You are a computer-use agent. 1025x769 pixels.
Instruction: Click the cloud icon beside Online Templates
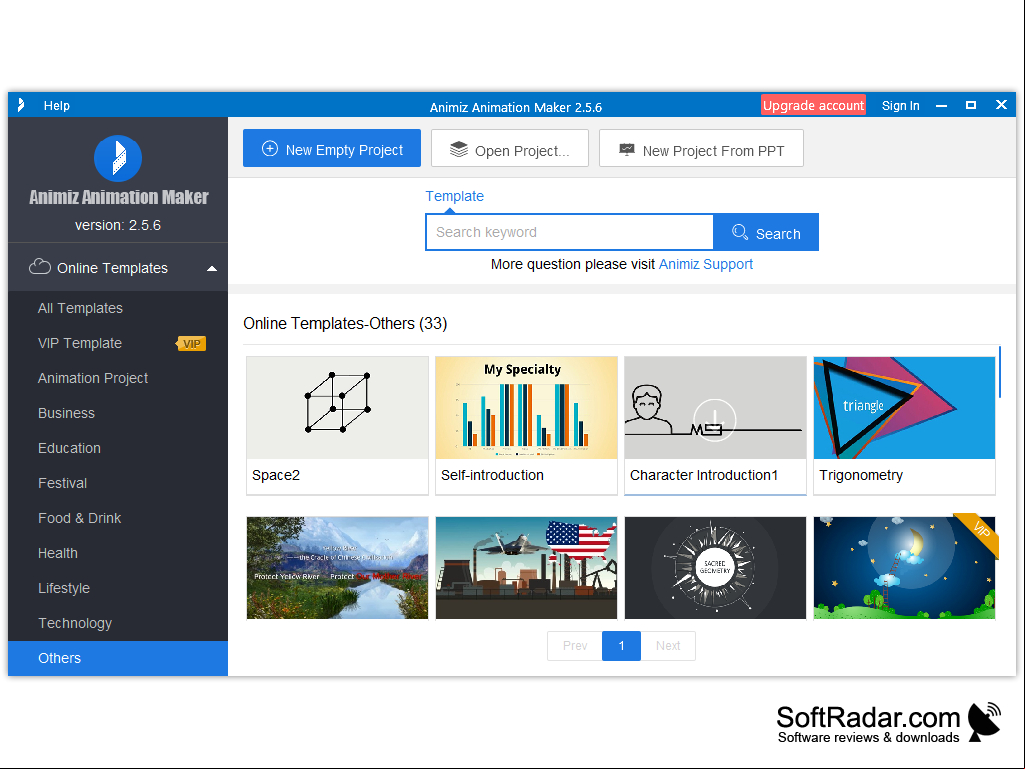(40, 267)
